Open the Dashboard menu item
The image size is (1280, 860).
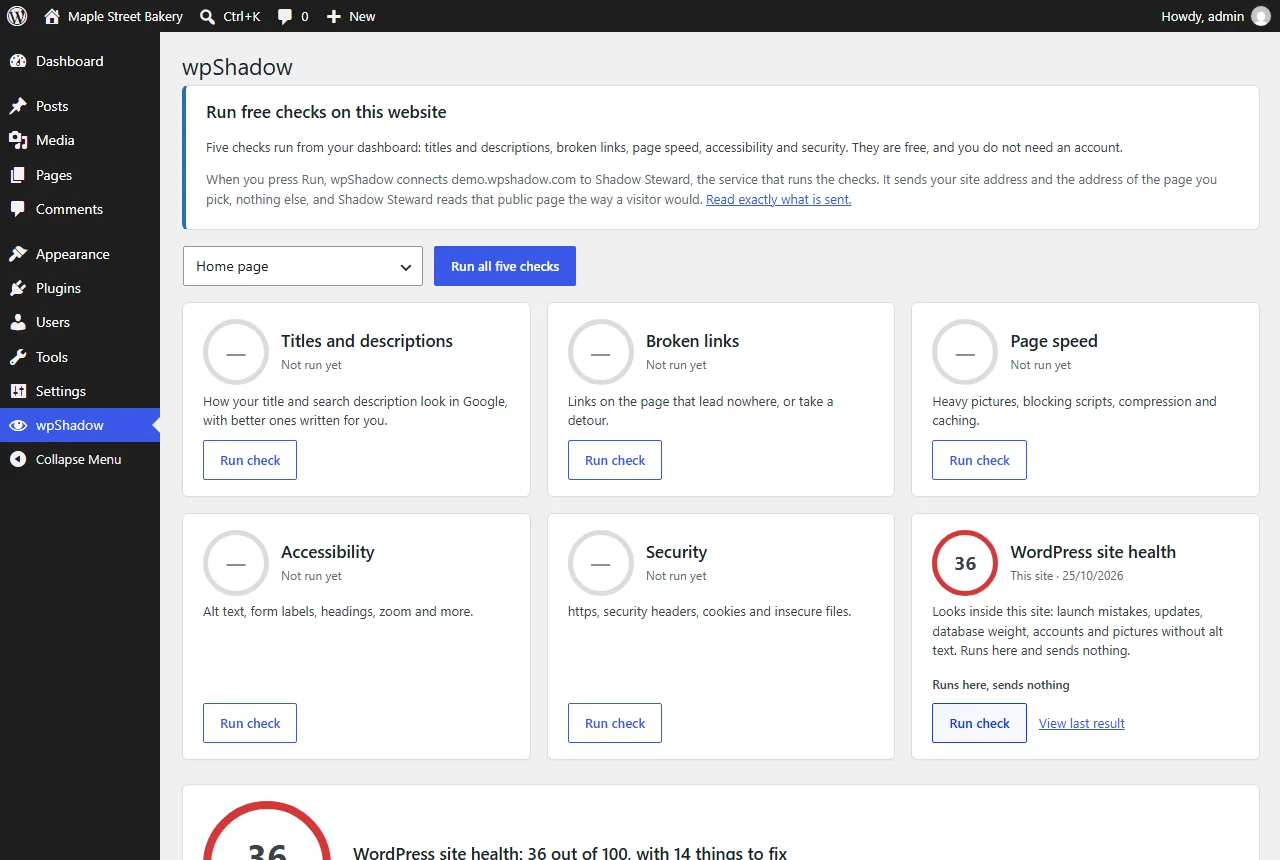(x=80, y=61)
